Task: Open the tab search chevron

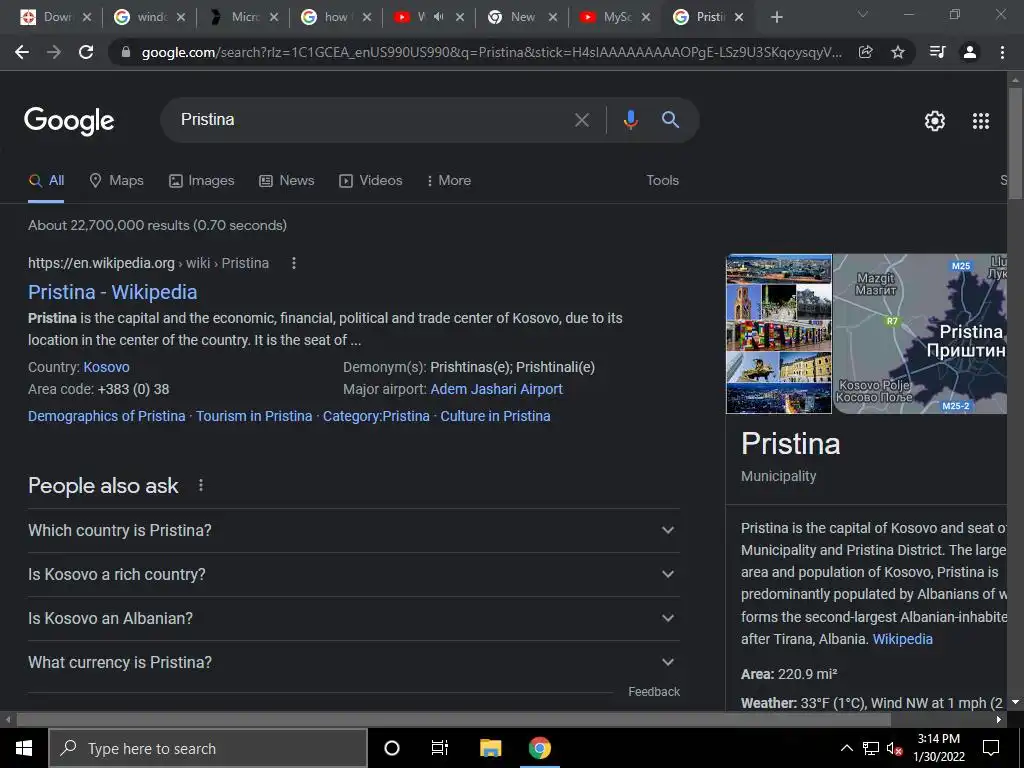Action: (x=863, y=14)
